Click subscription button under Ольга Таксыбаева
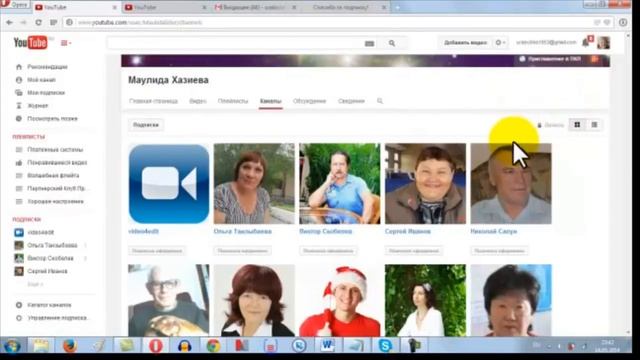This screenshot has width=640, height=360. click(242, 251)
